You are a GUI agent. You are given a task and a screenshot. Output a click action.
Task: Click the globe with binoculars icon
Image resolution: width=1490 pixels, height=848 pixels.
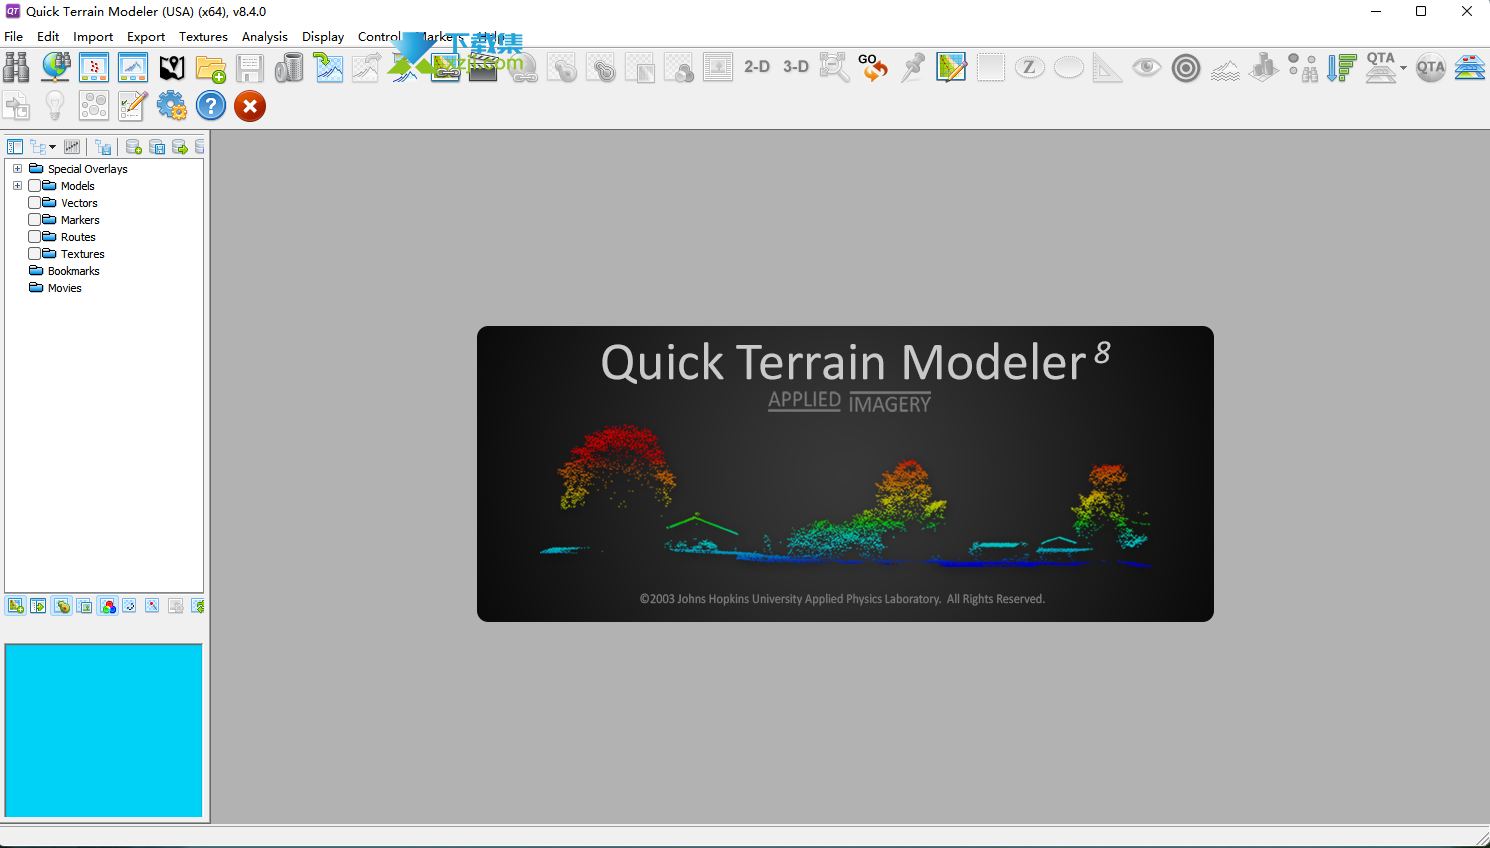(56, 67)
